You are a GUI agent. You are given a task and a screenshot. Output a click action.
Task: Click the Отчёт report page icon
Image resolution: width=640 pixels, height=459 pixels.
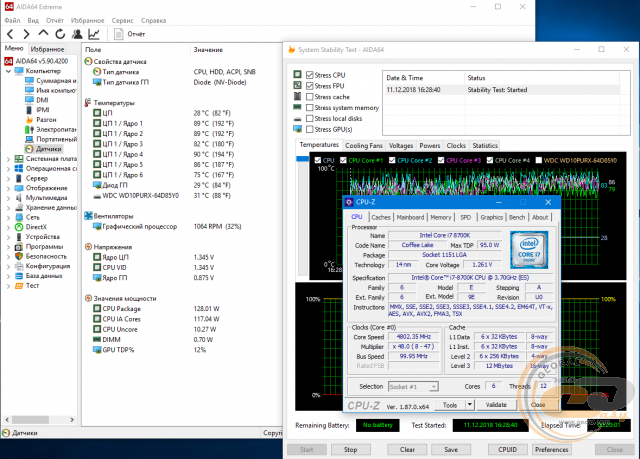pos(119,34)
